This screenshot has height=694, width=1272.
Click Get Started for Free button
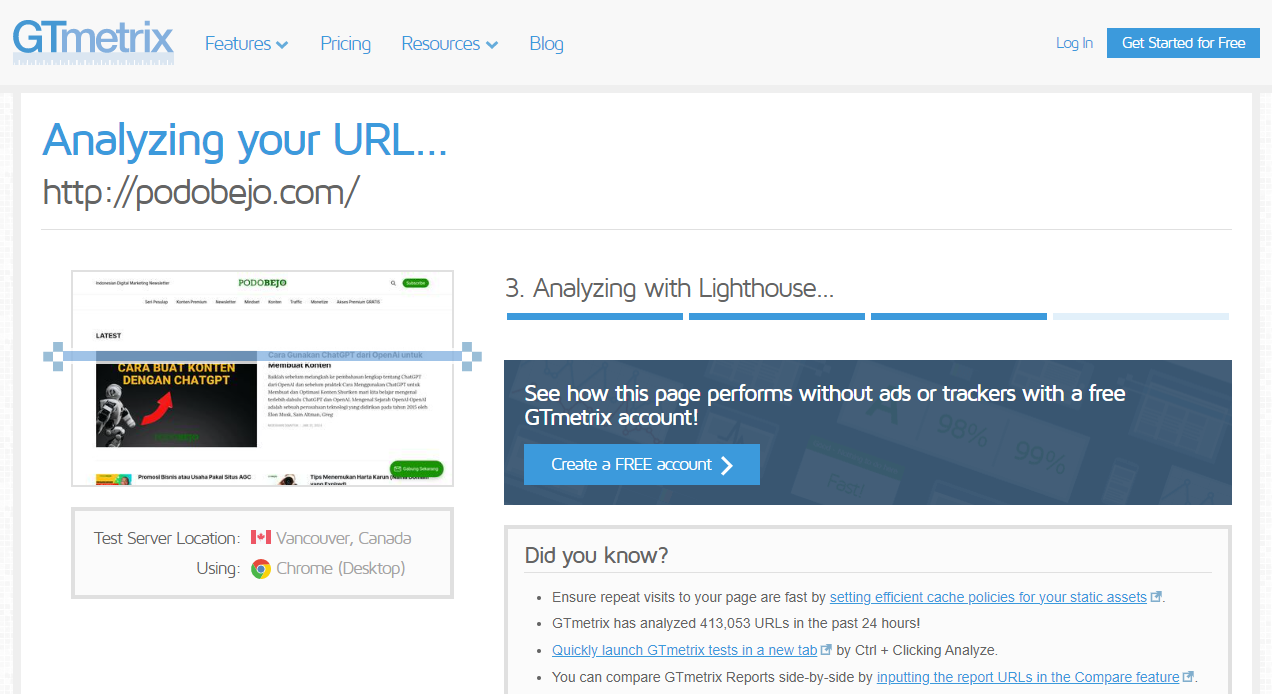(x=1183, y=43)
